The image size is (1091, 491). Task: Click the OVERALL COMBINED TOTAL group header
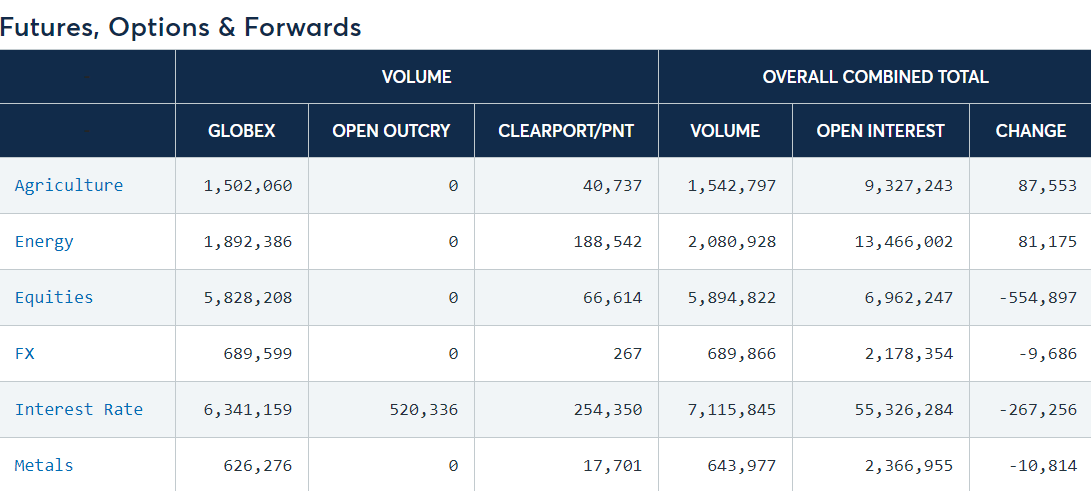[875, 77]
